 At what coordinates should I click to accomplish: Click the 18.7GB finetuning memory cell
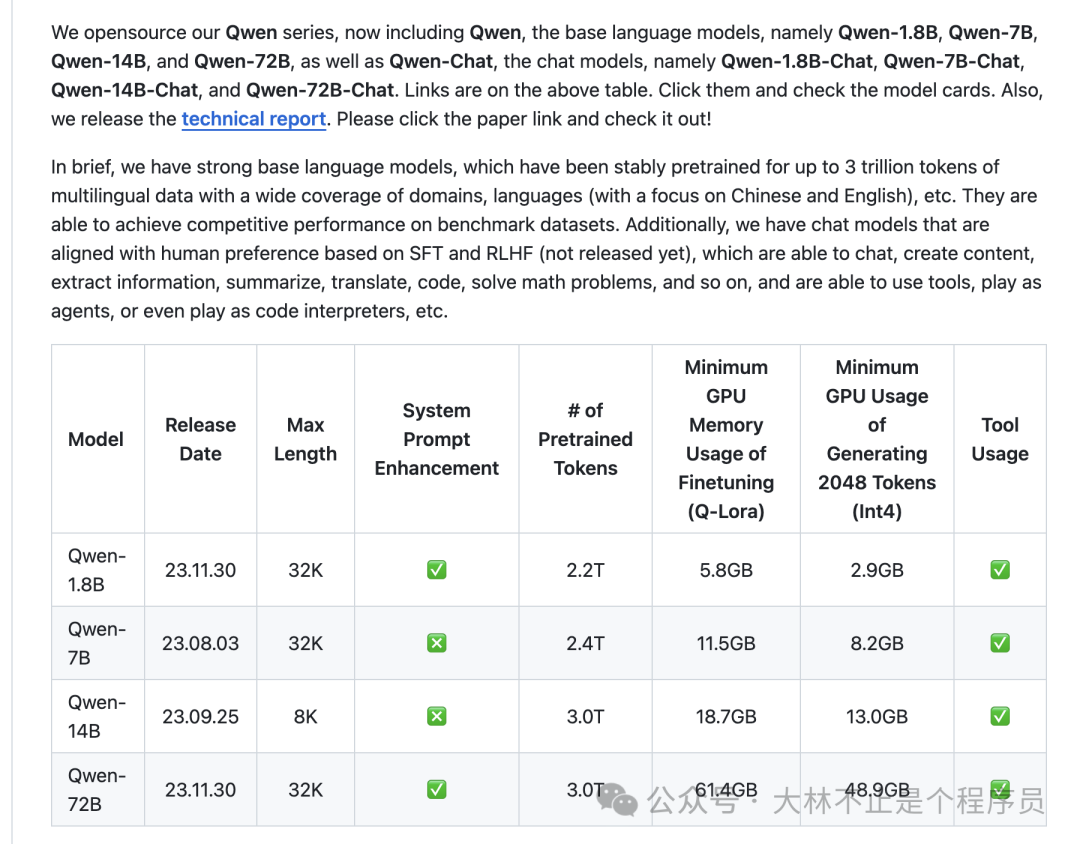[726, 717]
